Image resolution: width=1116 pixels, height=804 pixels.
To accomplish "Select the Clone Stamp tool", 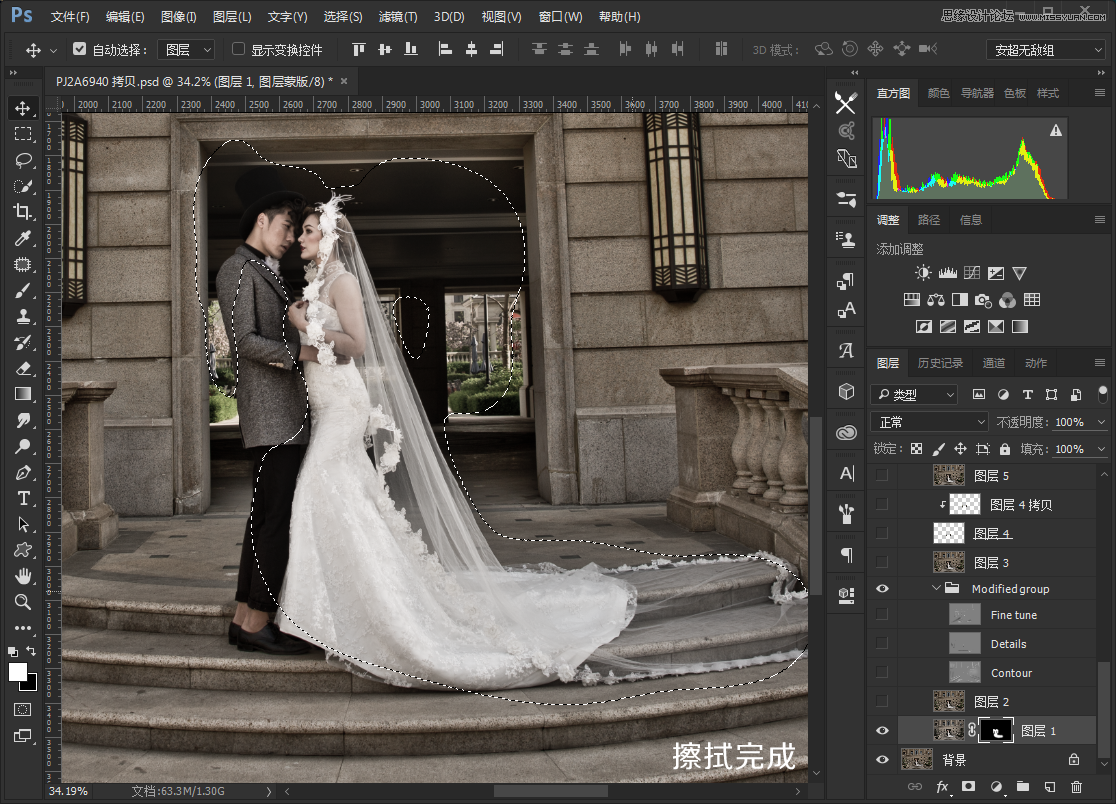I will coord(23,316).
